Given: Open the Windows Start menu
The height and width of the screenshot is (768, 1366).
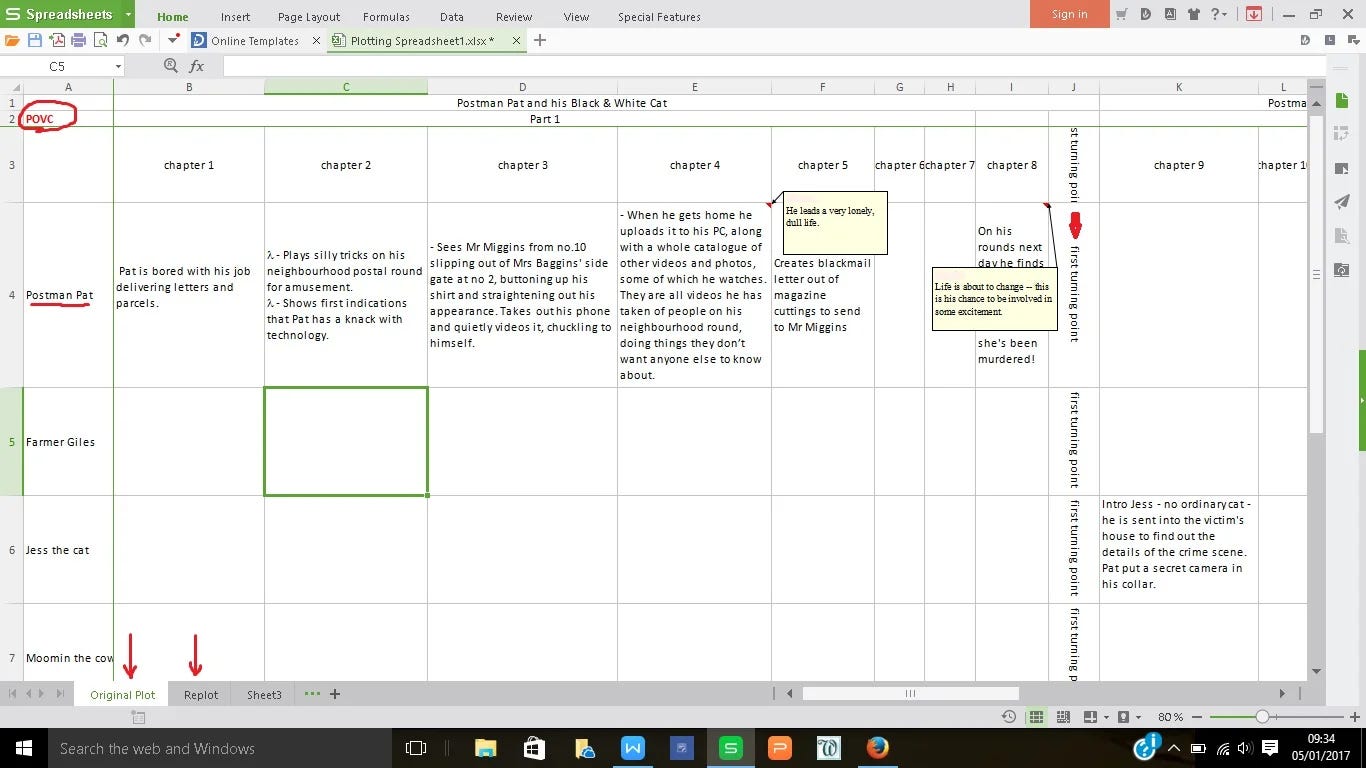Looking at the screenshot, I should pyautogui.click(x=23, y=748).
